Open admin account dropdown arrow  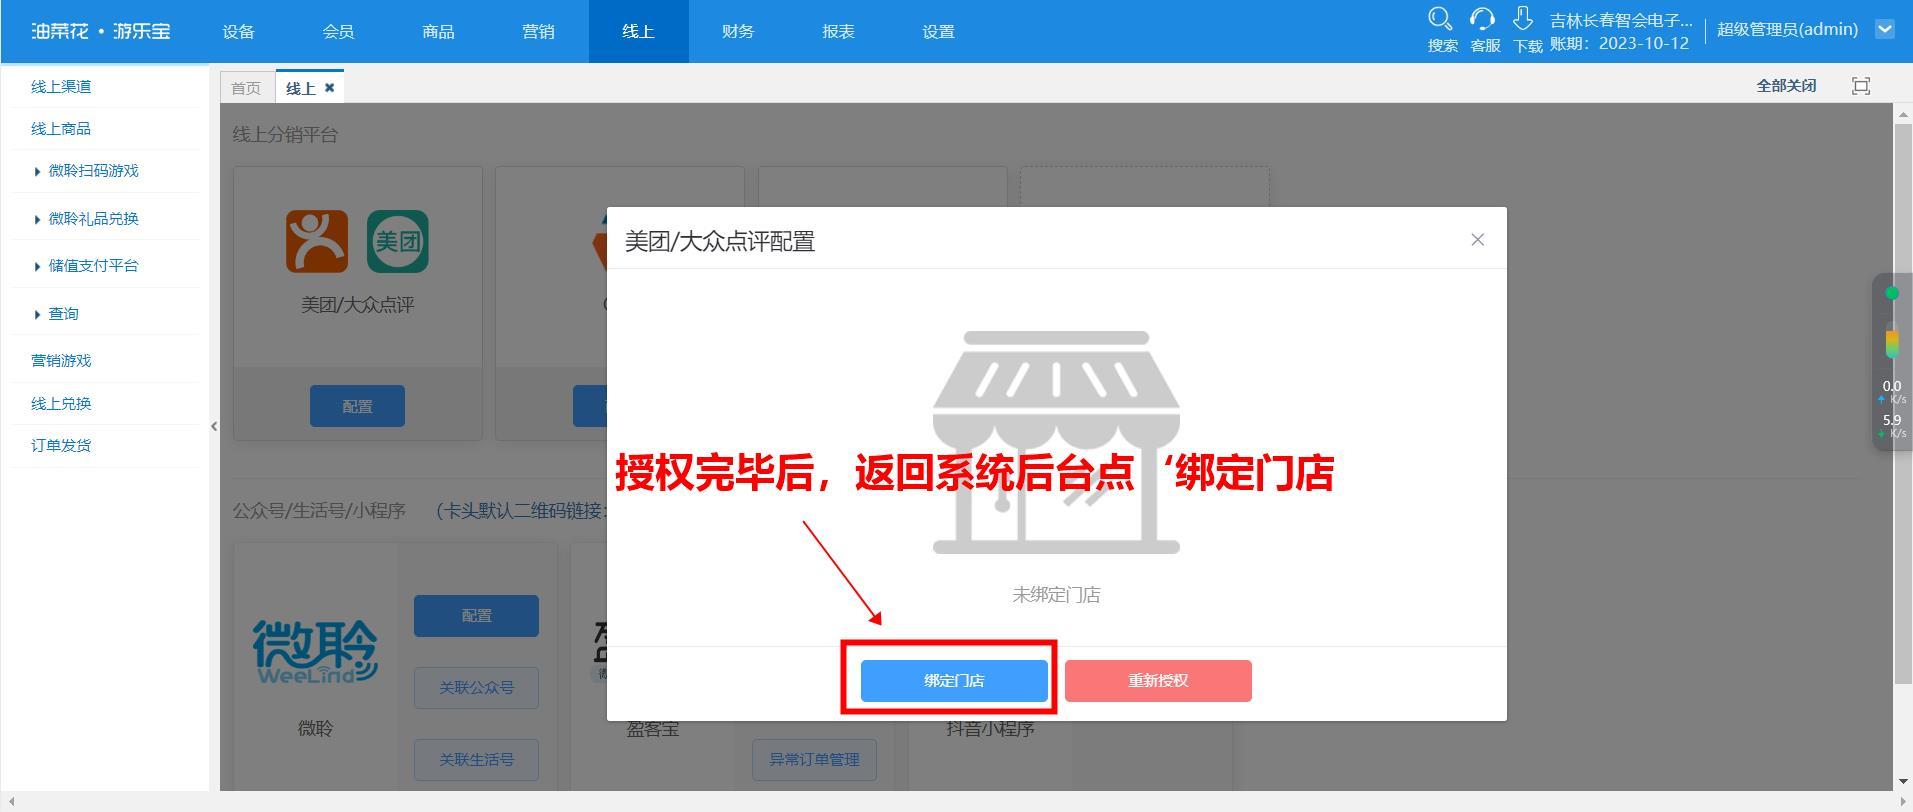pyautogui.click(x=1885, y=29)
